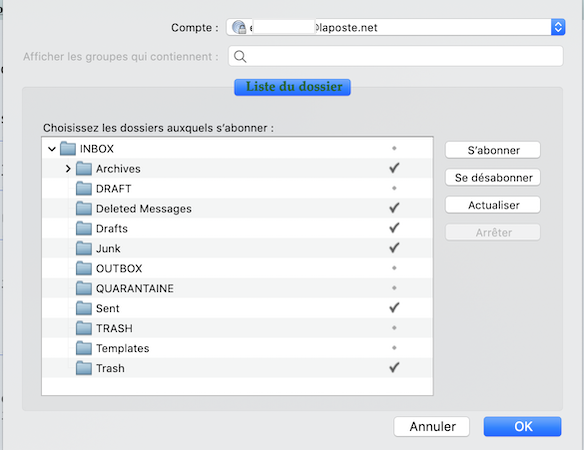This screenshot has width=584, height=450.
Task: Click the TRASH uppercase folder icon
Action: tap(84, 328)
